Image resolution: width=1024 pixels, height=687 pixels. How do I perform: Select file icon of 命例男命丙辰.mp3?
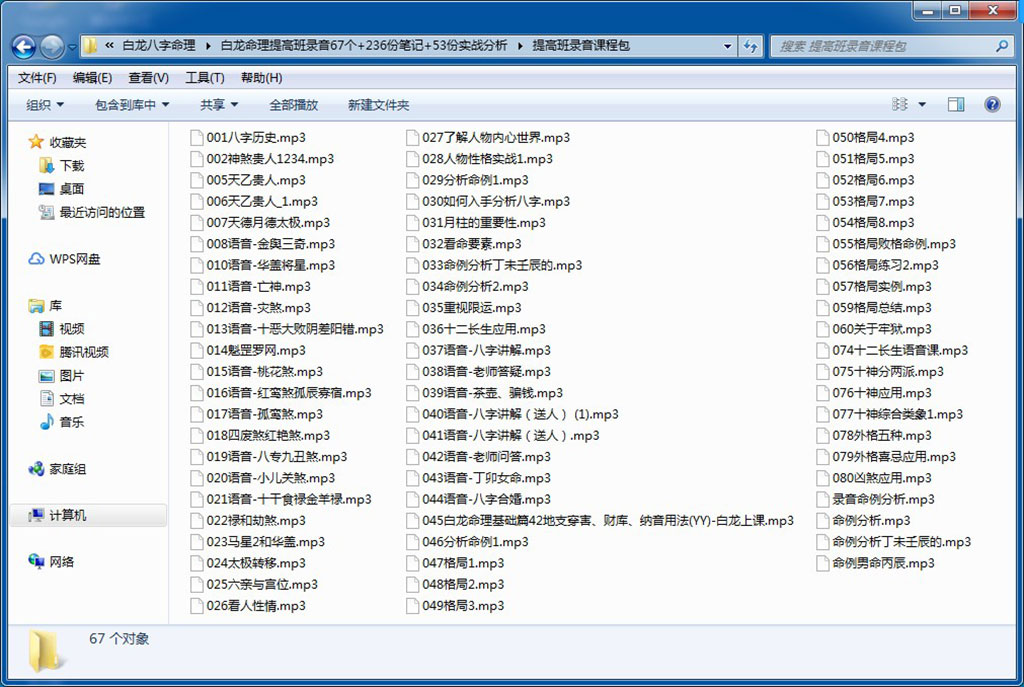click(822, 563)
